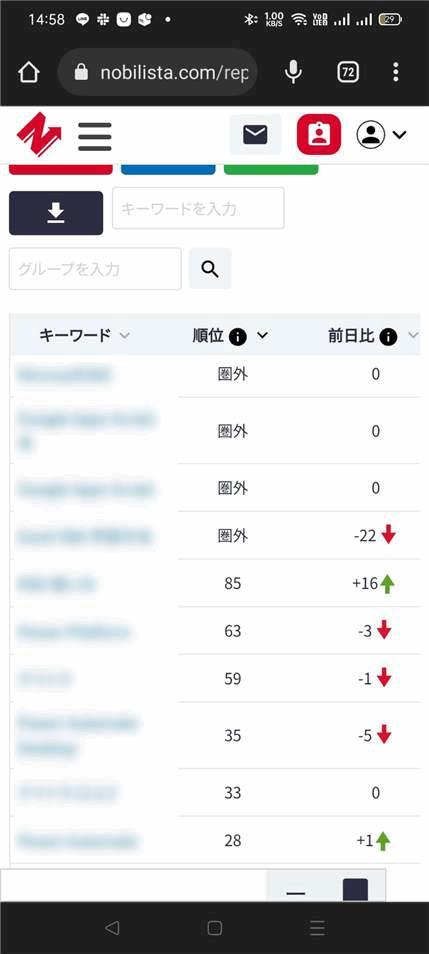Open the hamburger menu beside Nobilista logo
429x954 pixels.
95,136
